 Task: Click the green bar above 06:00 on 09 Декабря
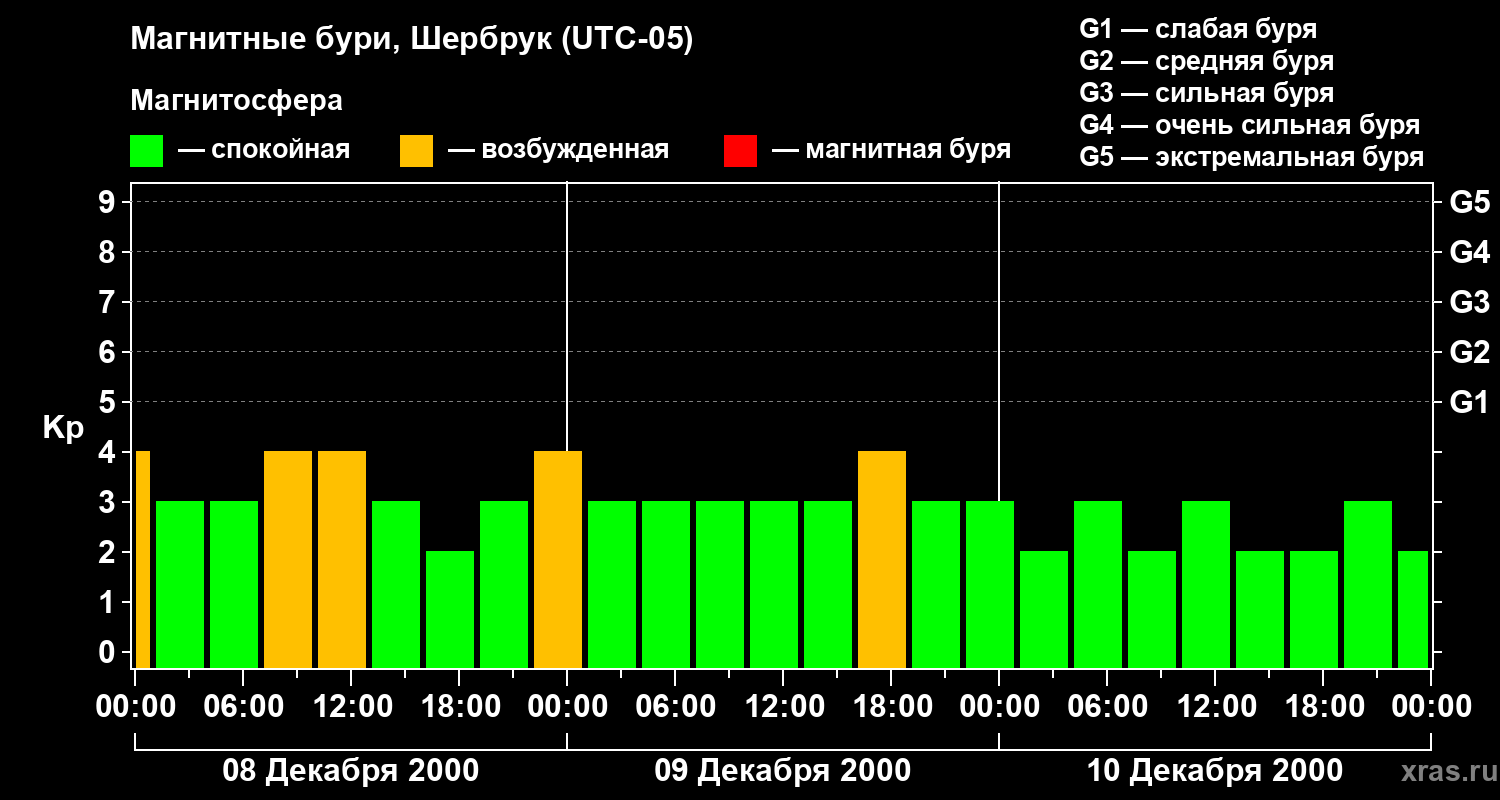point(666,584)
